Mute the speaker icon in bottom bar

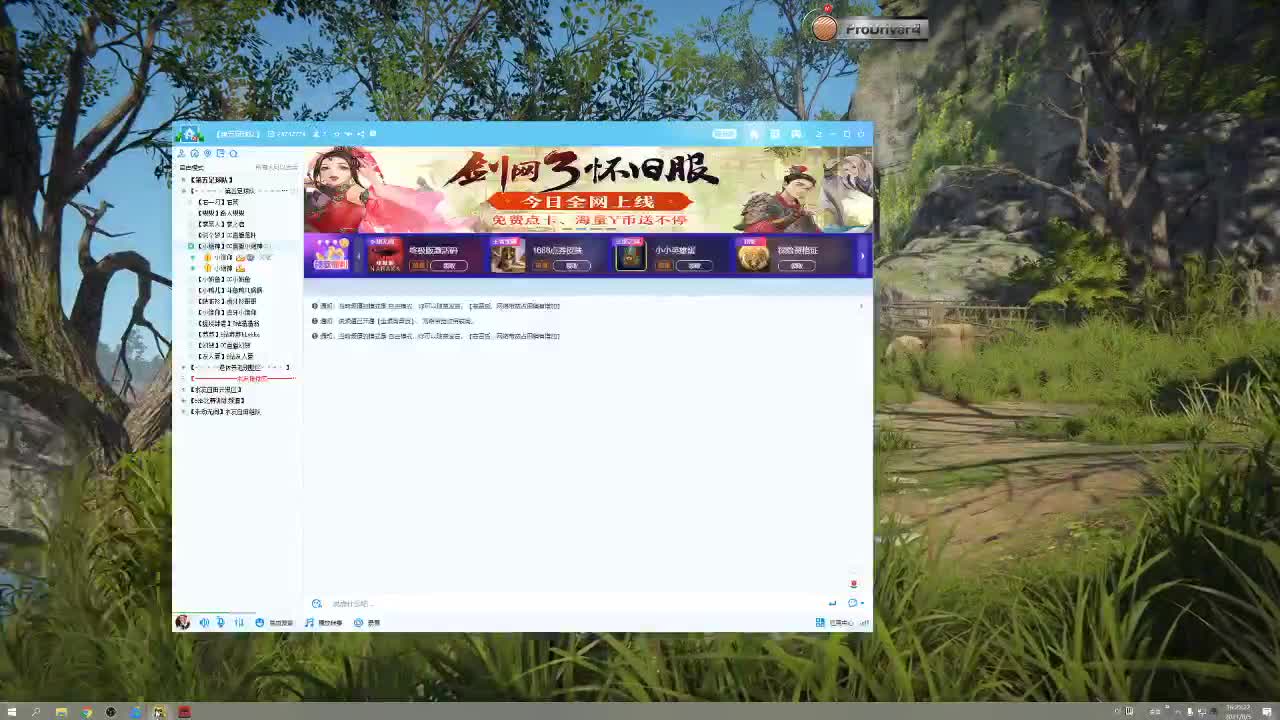204,622
